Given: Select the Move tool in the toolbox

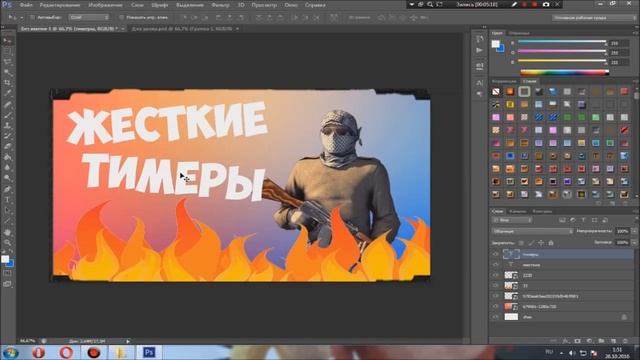Looking at the screenshot, I should pos(7,41).
